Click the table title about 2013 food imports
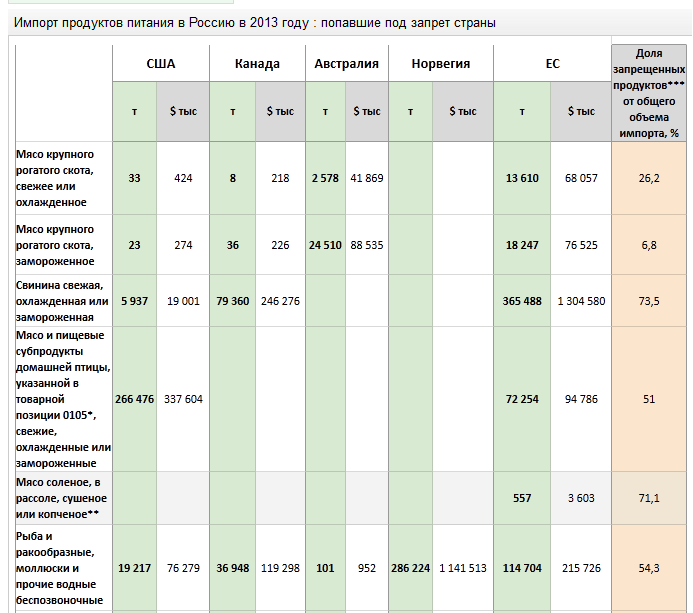Screen dimensions: 693x613 tap(254, 22)
